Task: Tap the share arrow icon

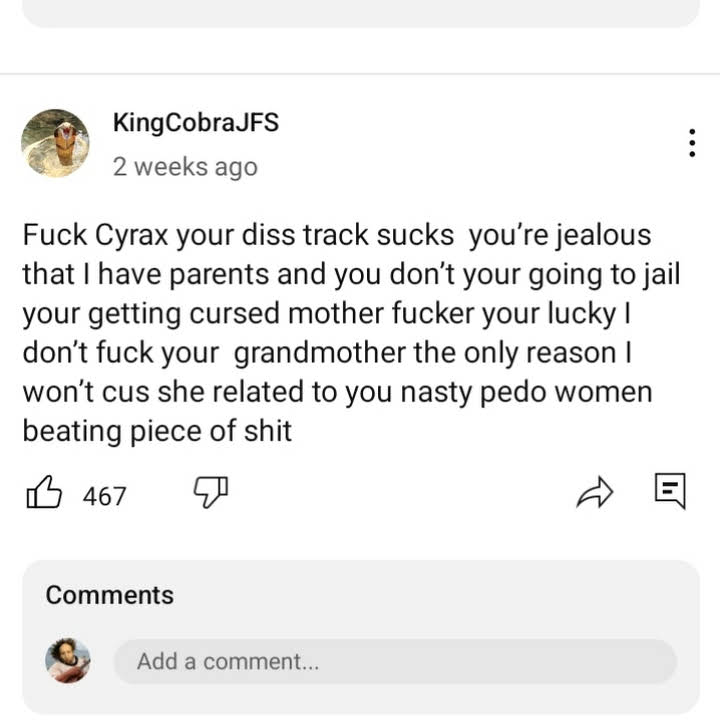Action: [x=593, y=492]
